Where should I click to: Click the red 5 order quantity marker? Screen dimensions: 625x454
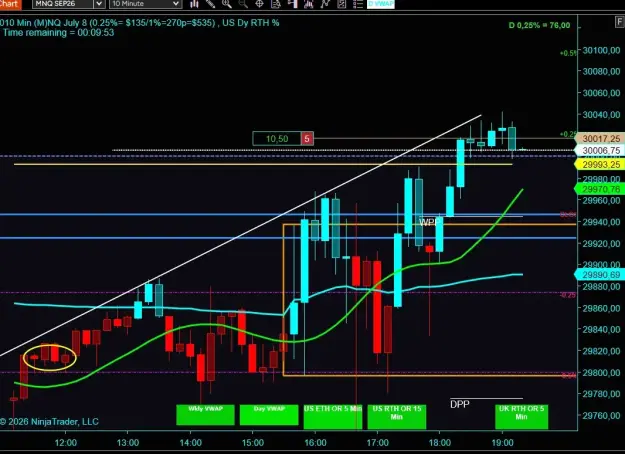click(307, 139)
